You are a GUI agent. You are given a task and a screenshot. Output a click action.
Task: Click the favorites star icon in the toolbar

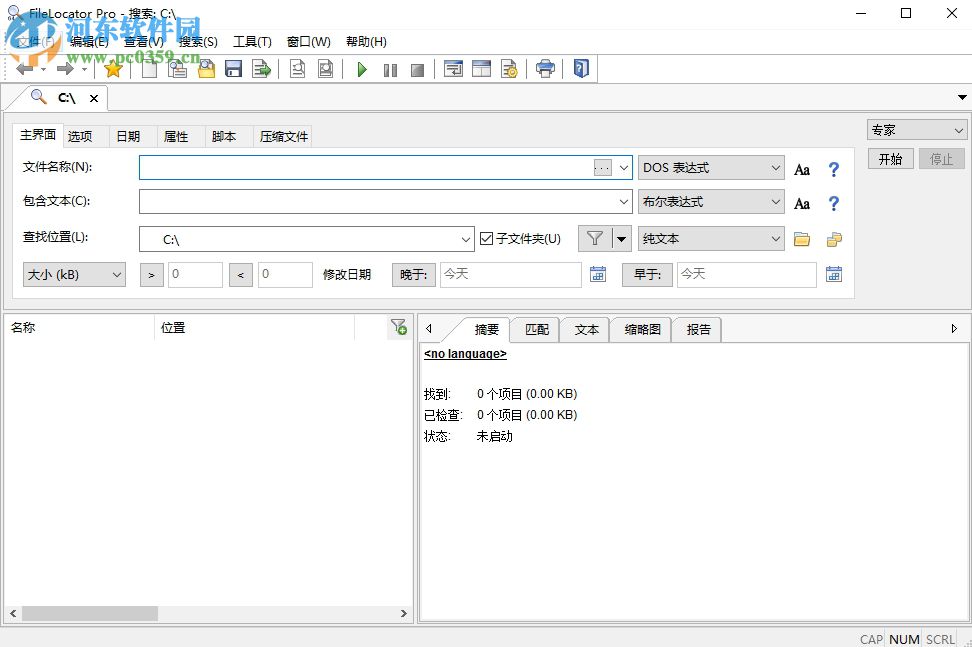(x=113, y=68)
